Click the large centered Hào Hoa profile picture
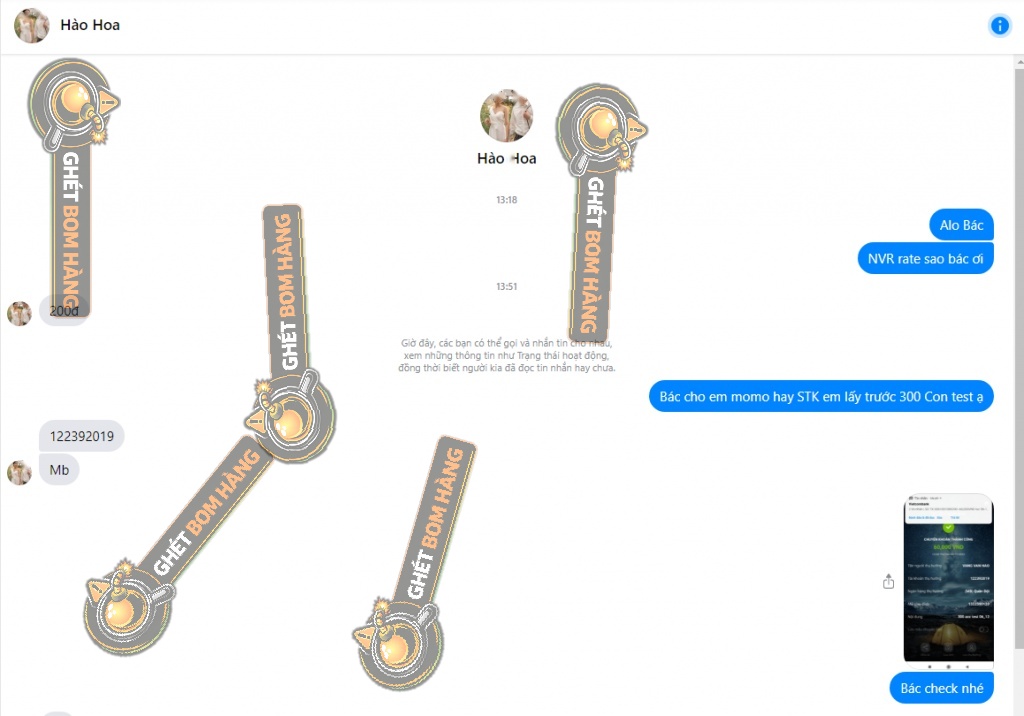Viewport: 1024px width, 716px height. 506,116
